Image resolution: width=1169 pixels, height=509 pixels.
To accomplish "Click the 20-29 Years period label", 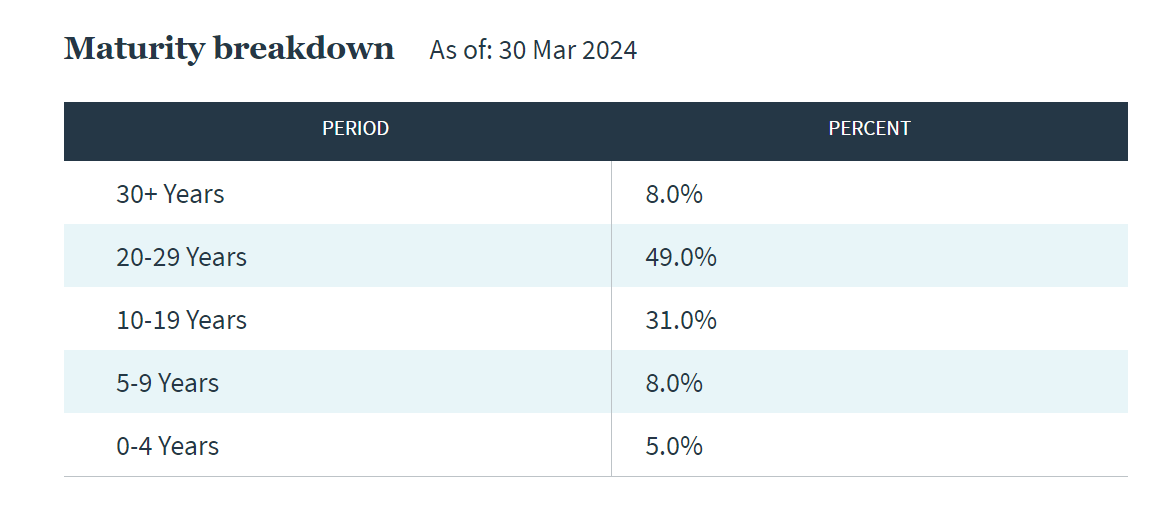I will tap(181, 257).
